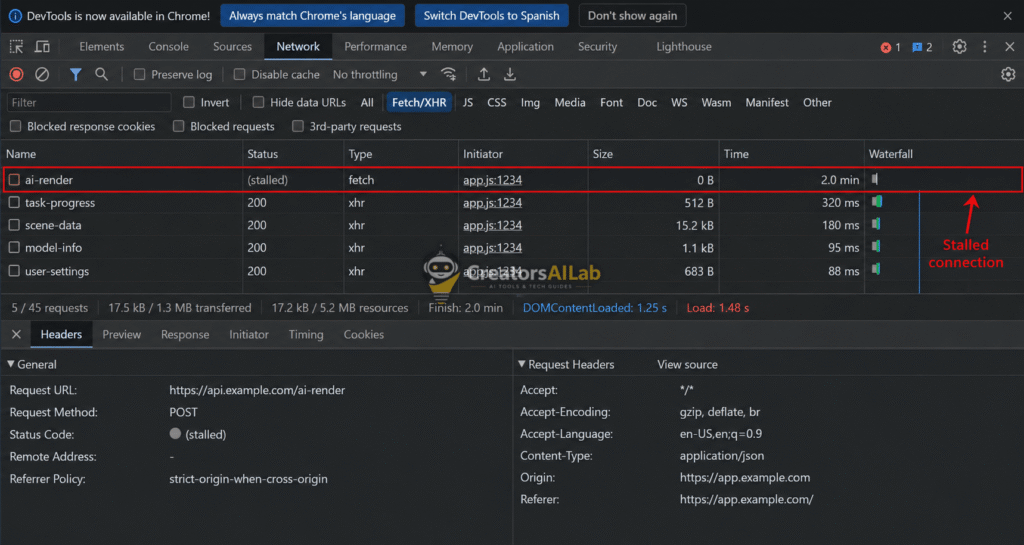This screenshot has width=1024, height=545.
Task: Check Hide data URLs checkbox
Action: click(259, 102)
